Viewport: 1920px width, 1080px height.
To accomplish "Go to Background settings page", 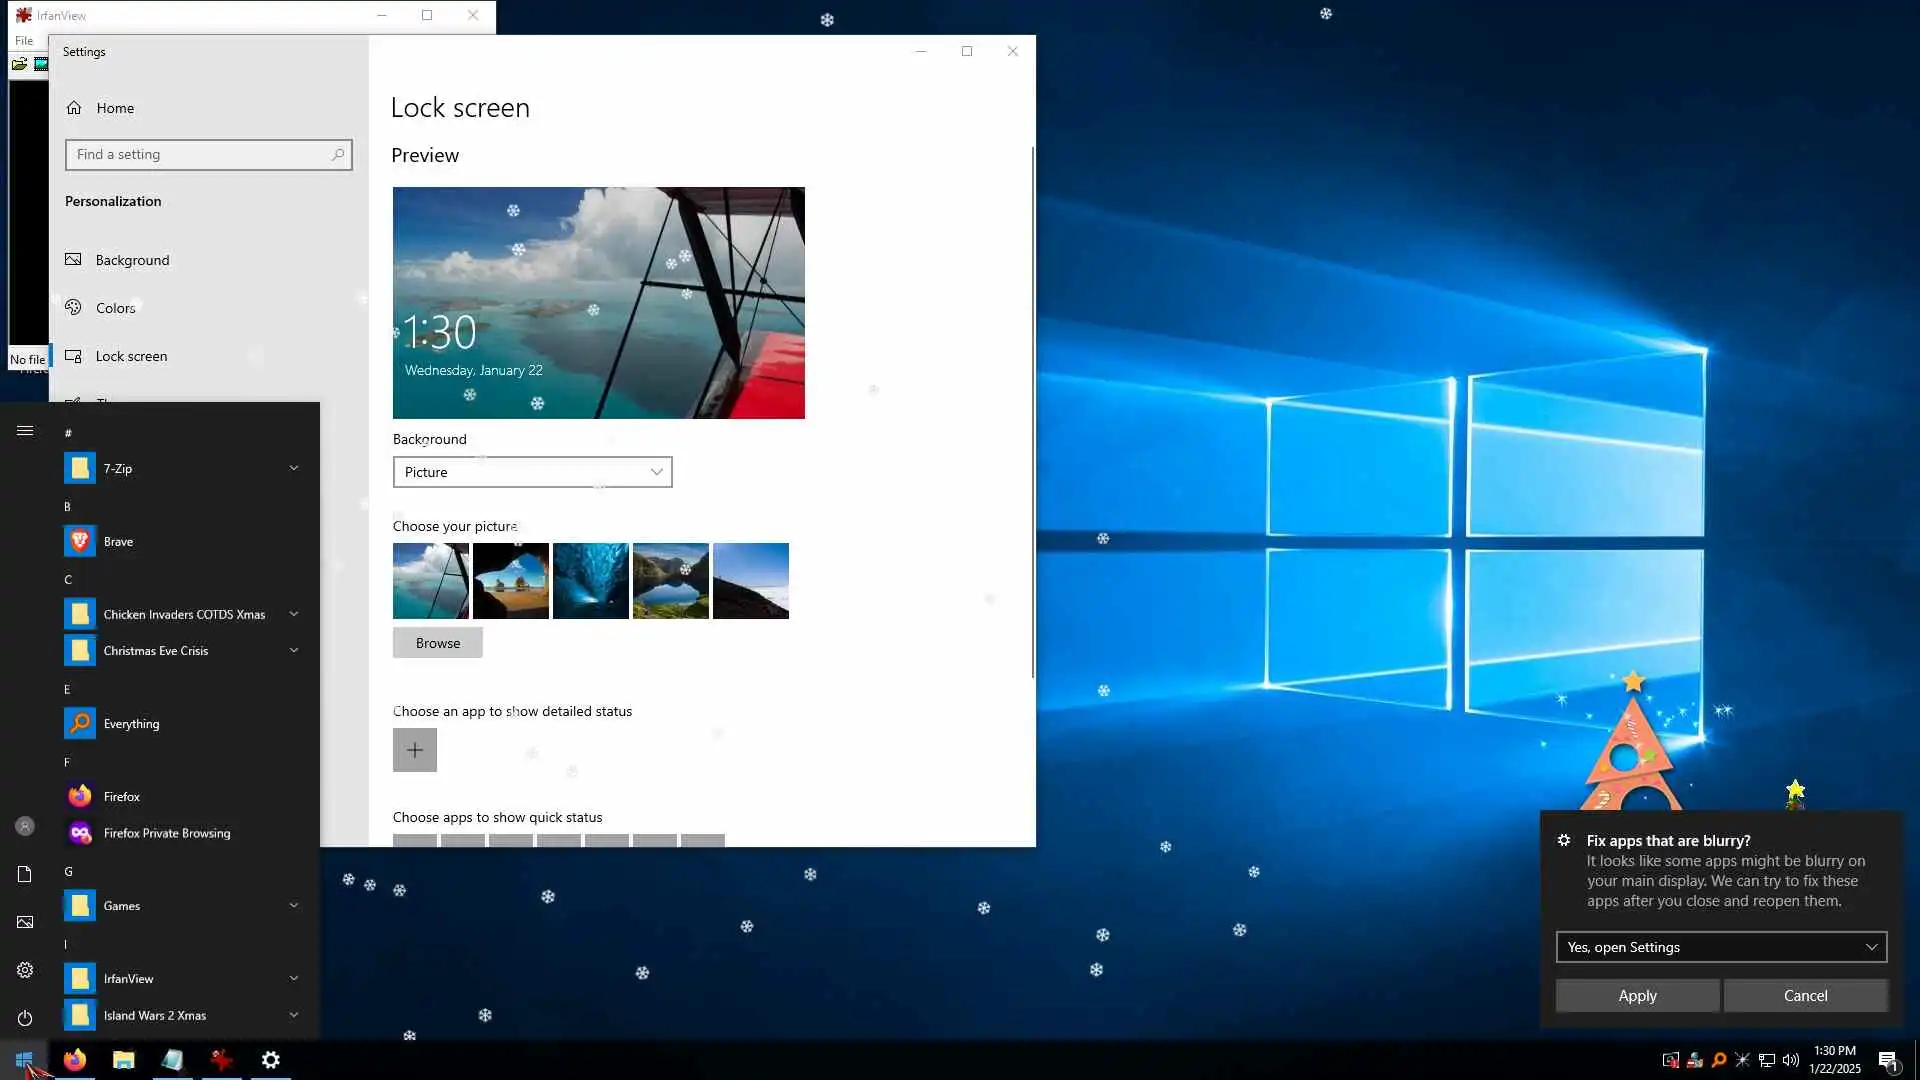I will [x=132, y=260].
